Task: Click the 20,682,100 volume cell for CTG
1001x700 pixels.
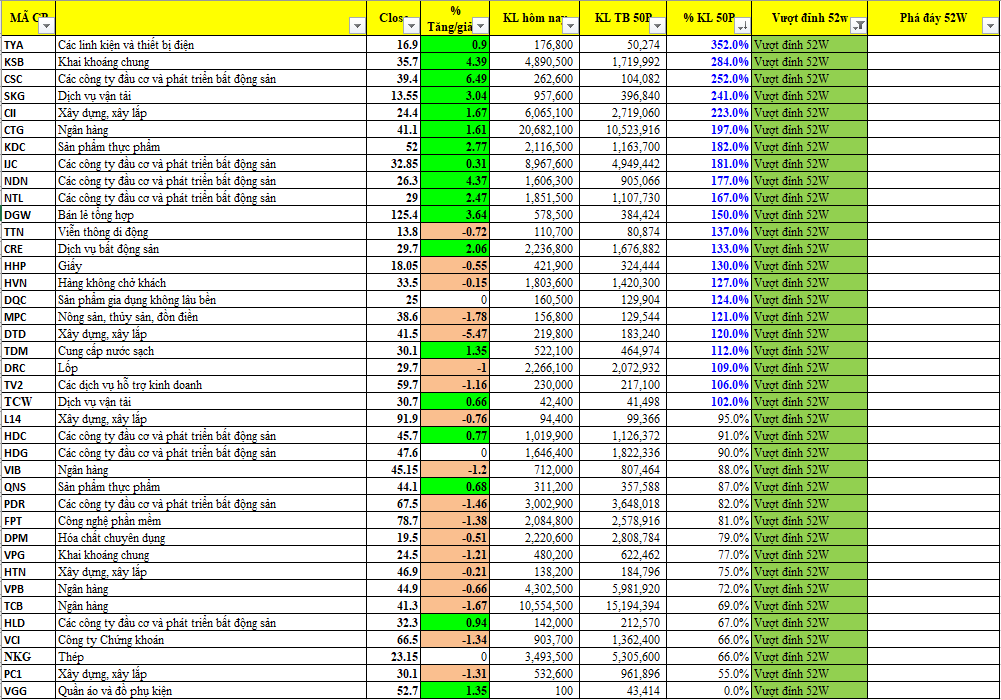Action: [534, 130]
